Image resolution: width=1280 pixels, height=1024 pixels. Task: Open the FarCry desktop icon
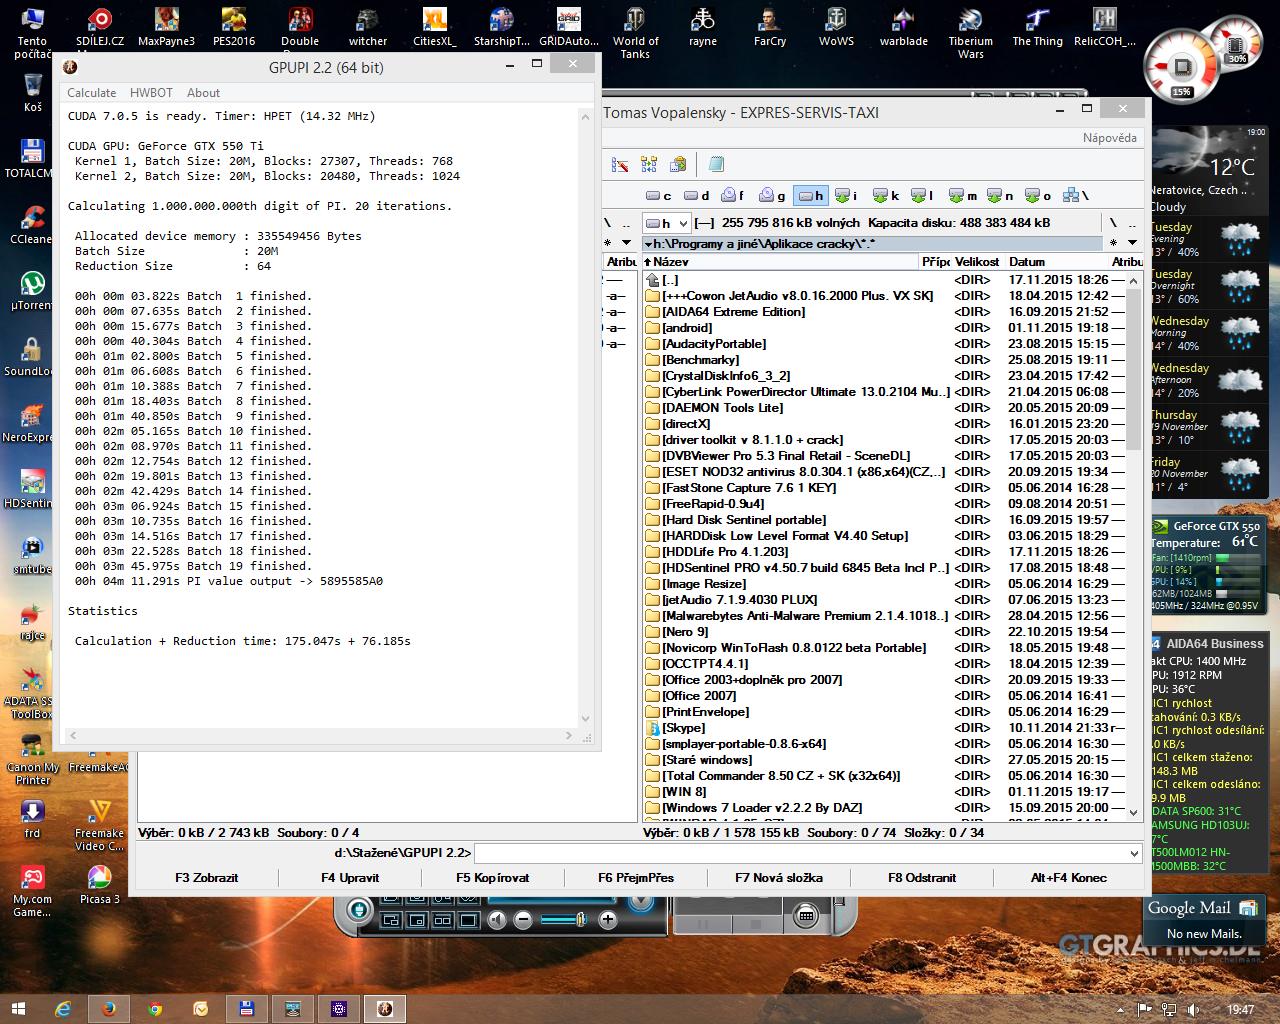click(x=769, y=26)
